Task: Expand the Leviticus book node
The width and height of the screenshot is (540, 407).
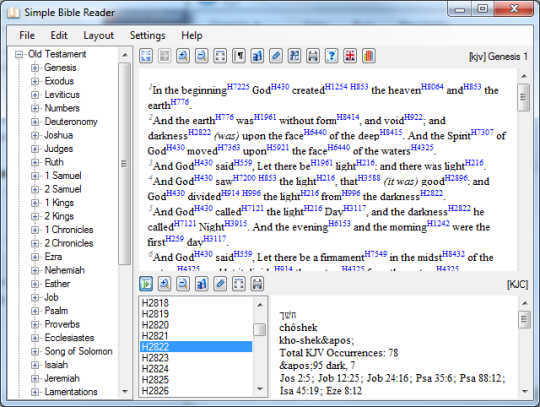Action: [x=35, y=95]
